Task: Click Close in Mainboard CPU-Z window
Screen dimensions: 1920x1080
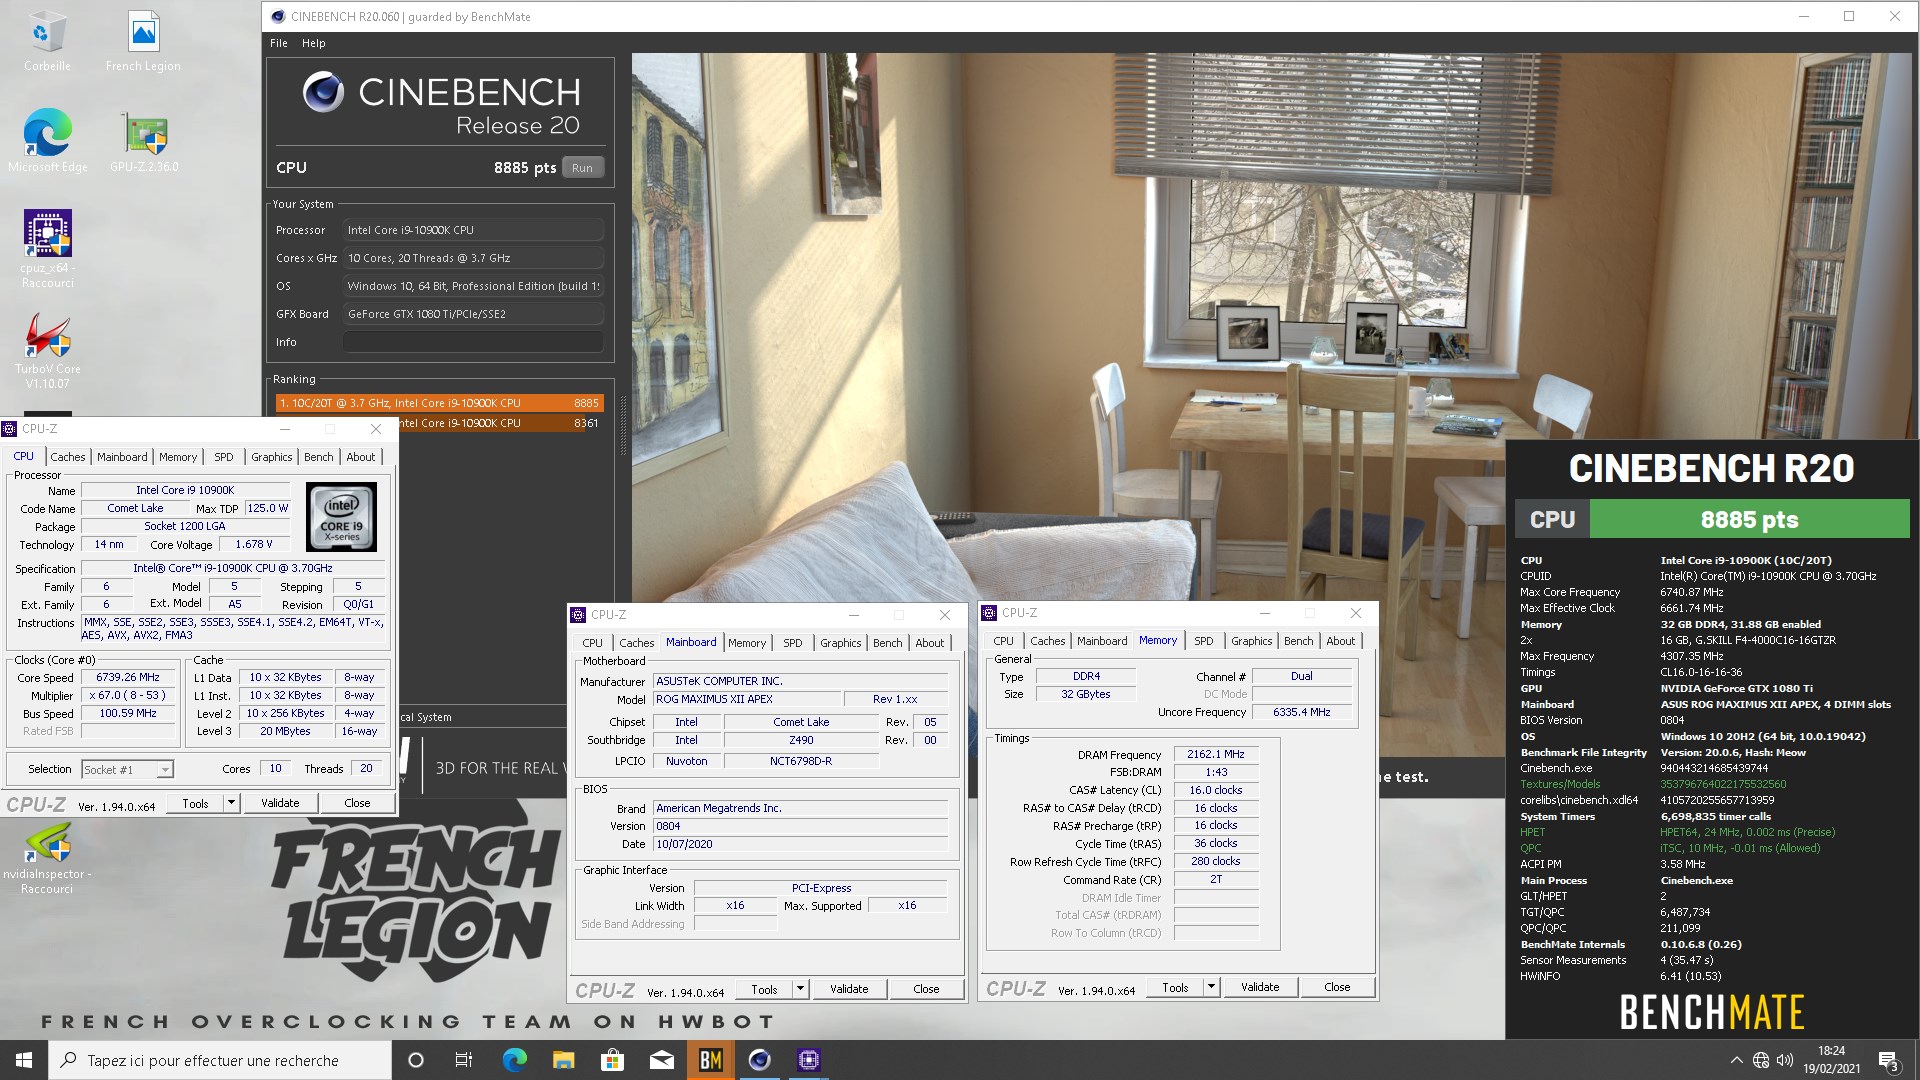Action: tap(926, 989)
